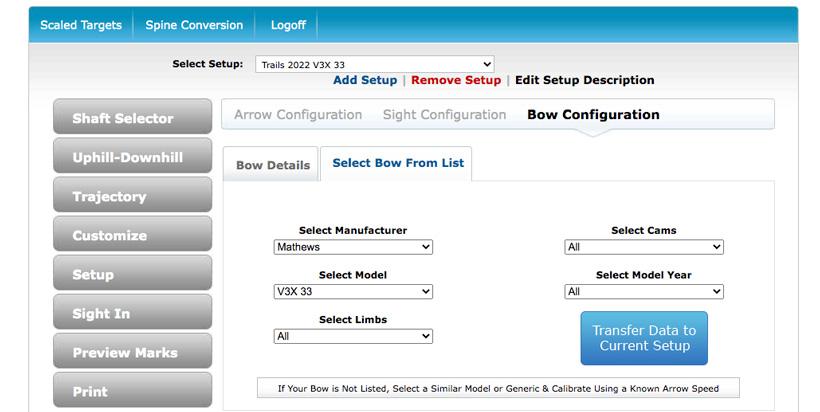Click Edit Setup Description link
Image resolution: width=820 pixels, height=412 pixels.
(584, 80)
